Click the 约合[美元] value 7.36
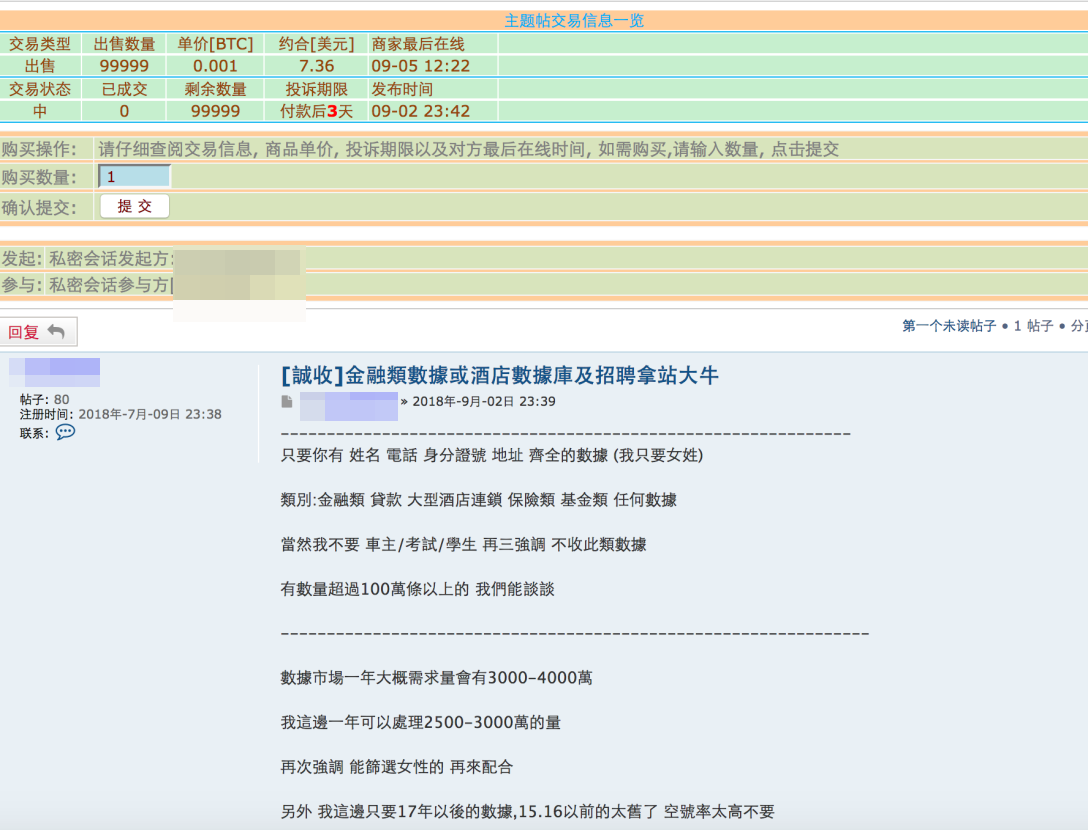The image size is (1088, 830). tap(316, 66)
